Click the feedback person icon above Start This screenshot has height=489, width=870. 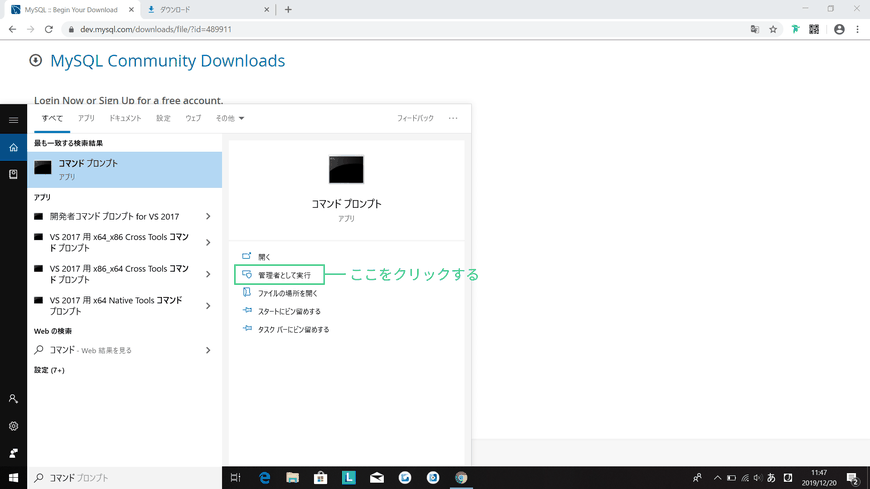click(x=13, y=453)
